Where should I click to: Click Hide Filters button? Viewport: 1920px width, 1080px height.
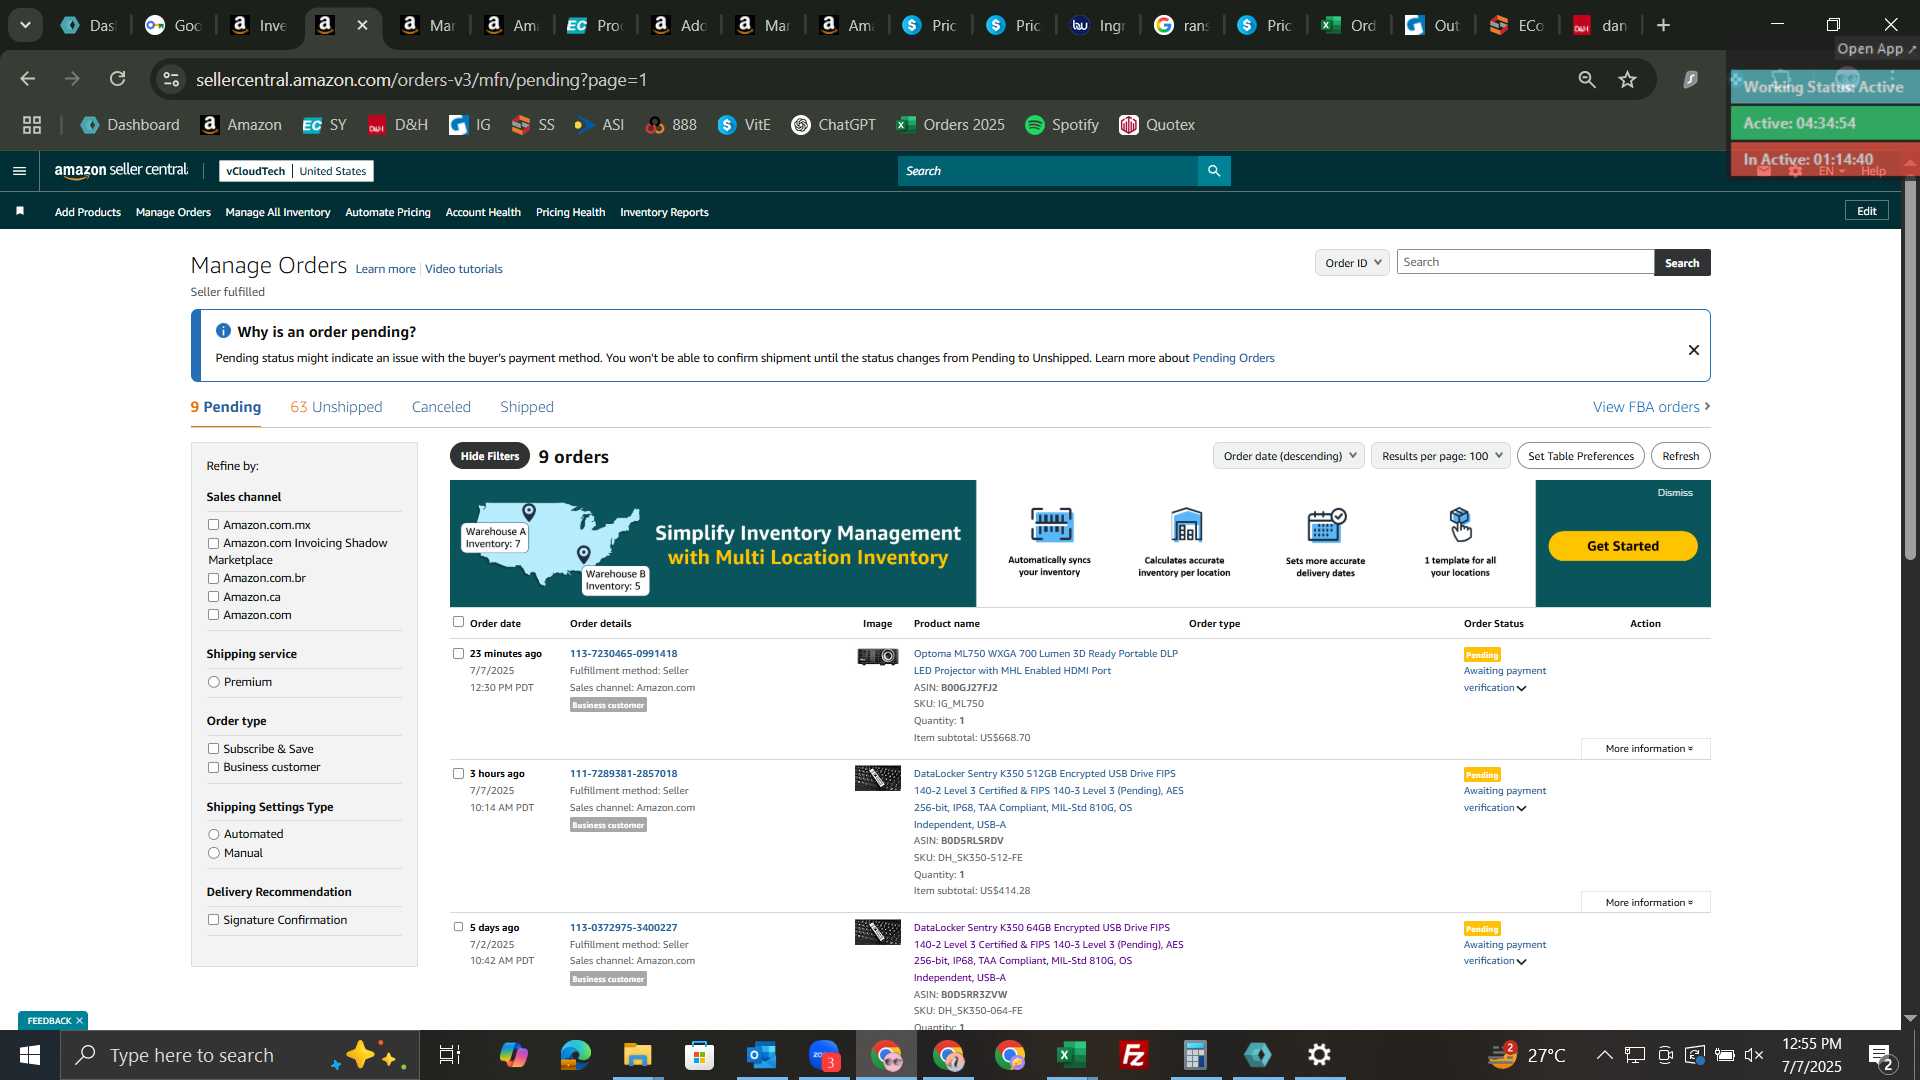(x=490, y=456)
